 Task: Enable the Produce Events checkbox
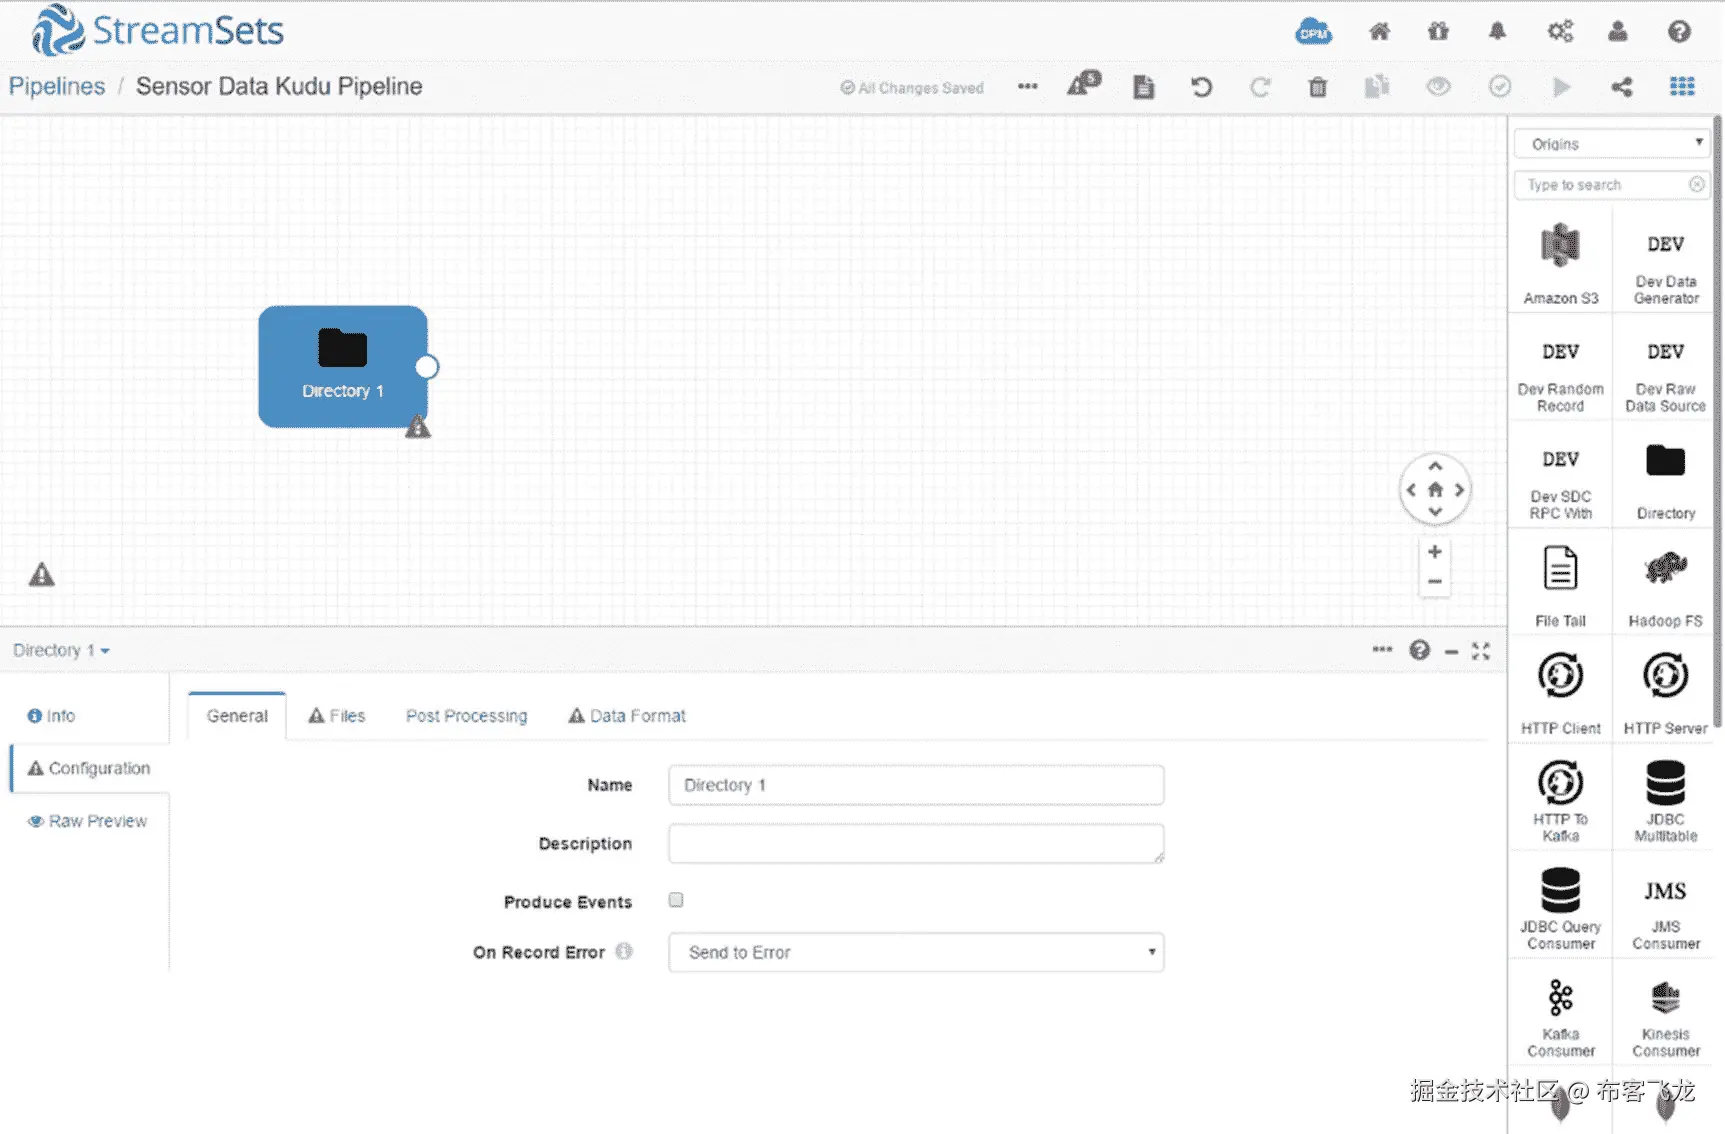[676, 900]
